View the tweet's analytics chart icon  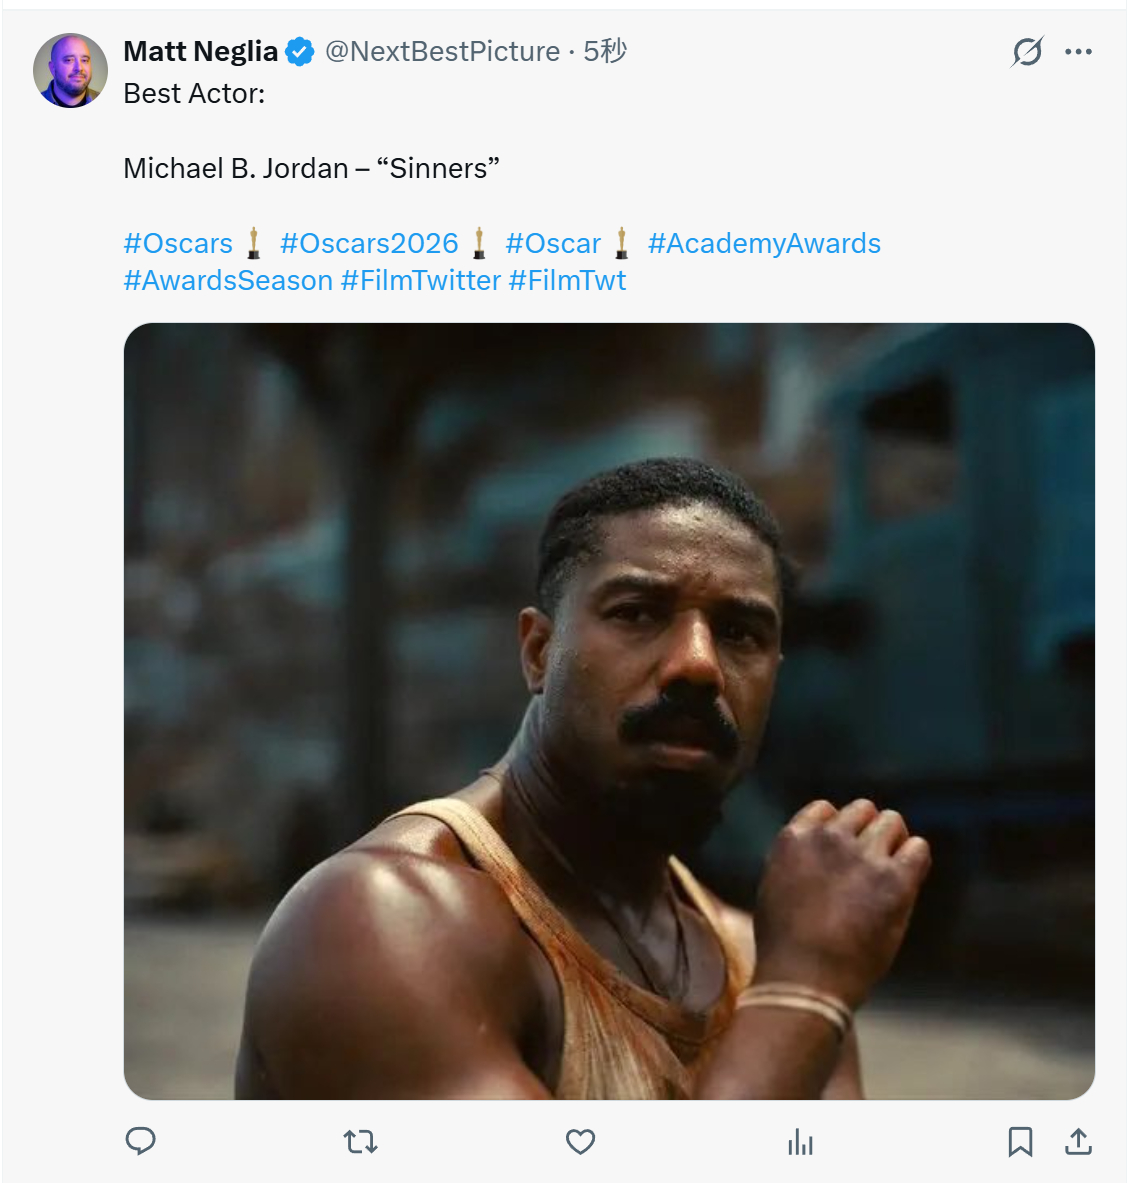point(800,1140)
